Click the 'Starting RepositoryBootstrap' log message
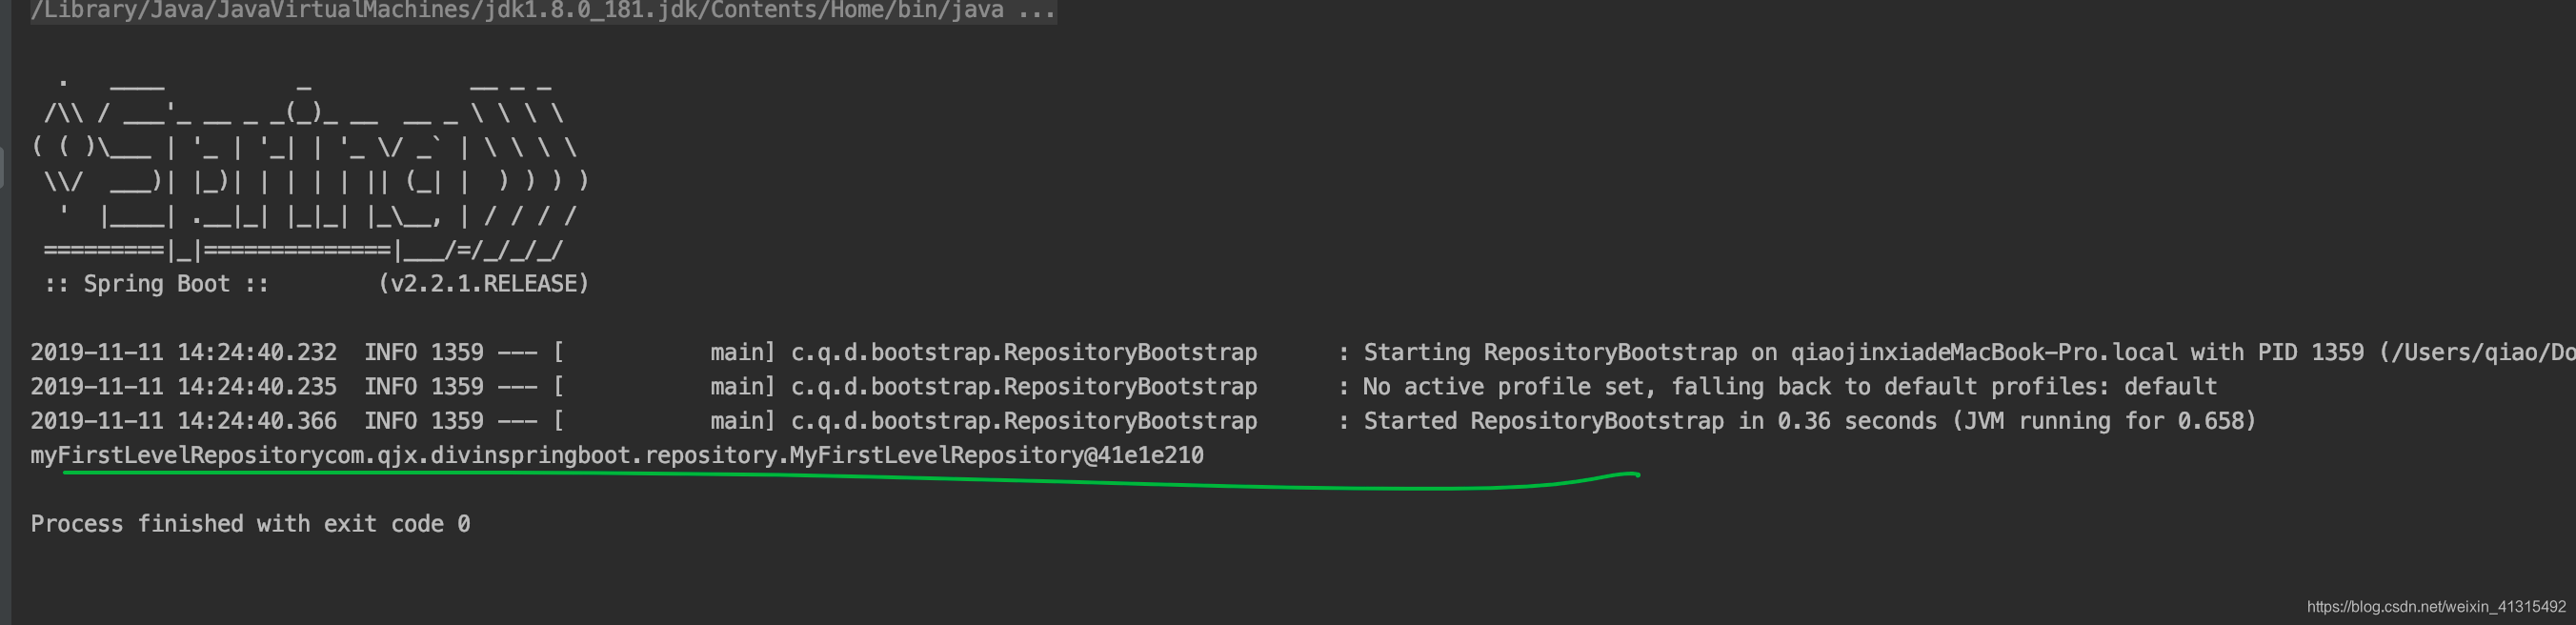 pos(1969,352)
